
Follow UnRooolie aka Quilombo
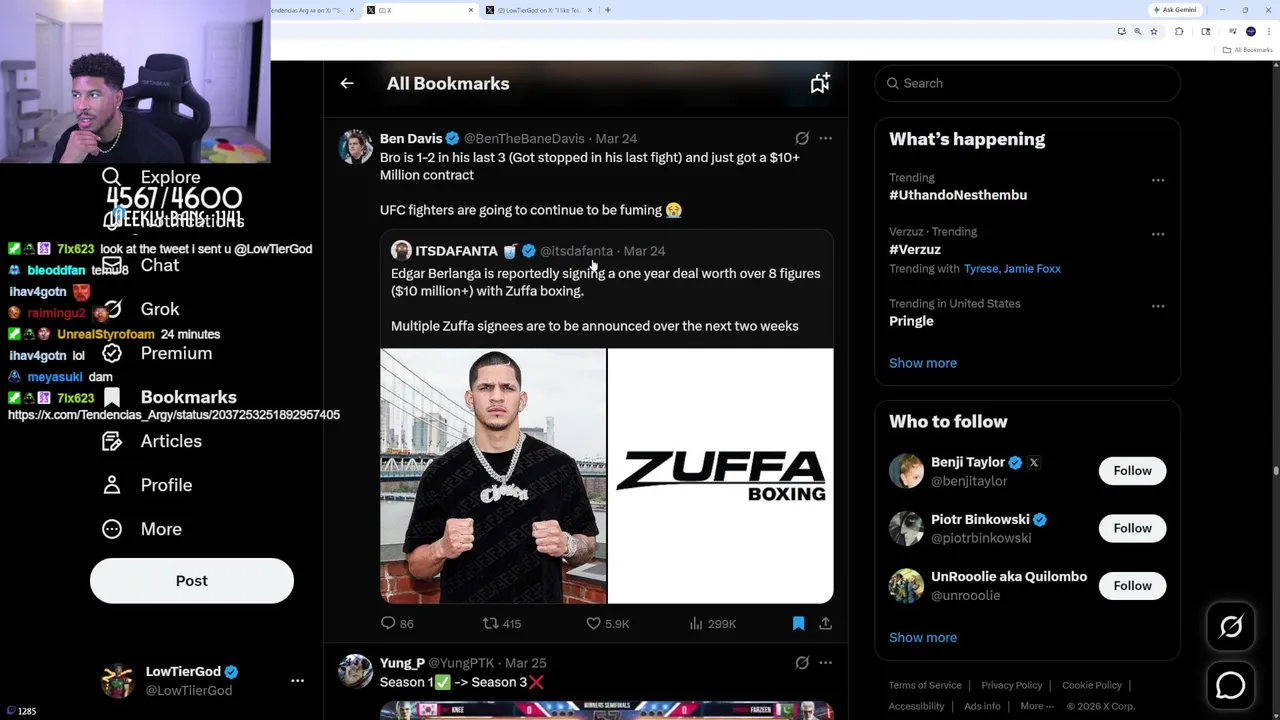pos(1132,586)
